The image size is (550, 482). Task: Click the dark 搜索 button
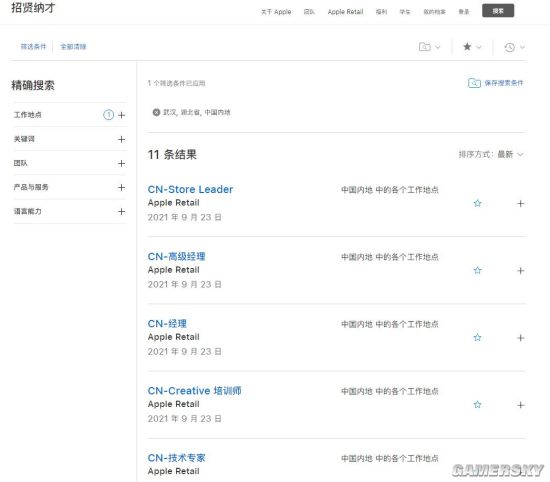coord(498,11)
